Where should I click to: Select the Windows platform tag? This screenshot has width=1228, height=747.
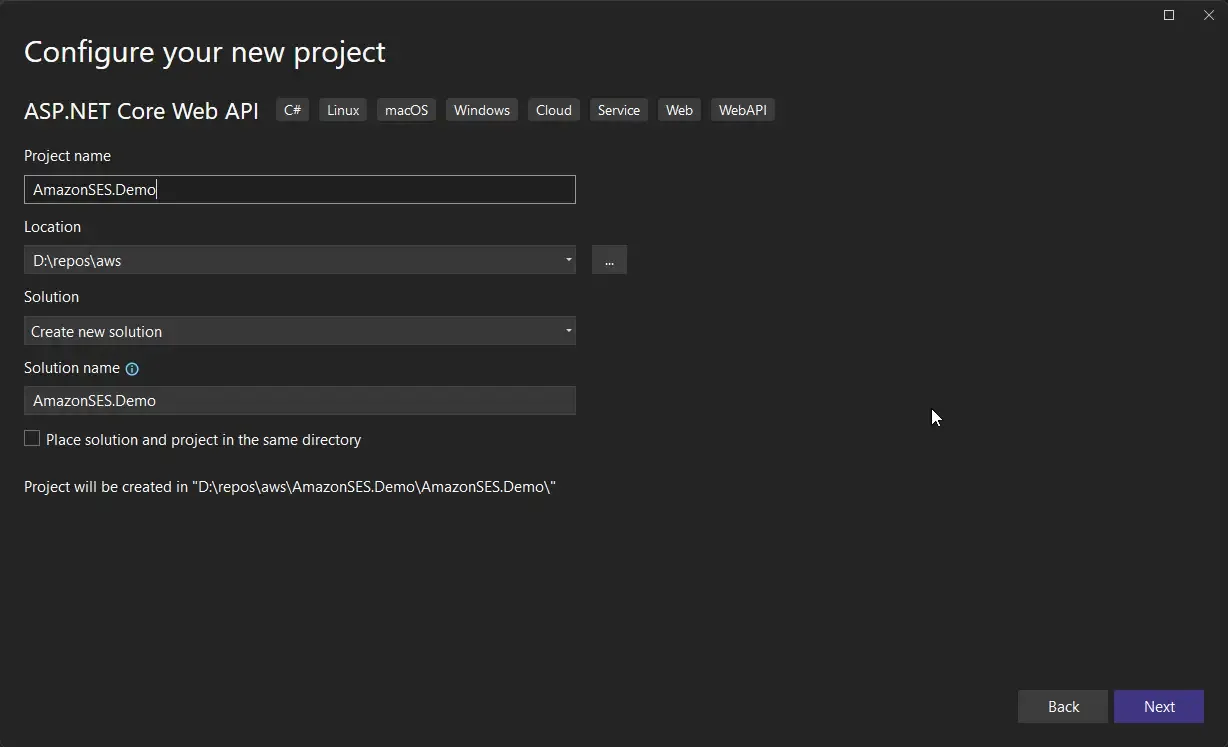[481, 110]
